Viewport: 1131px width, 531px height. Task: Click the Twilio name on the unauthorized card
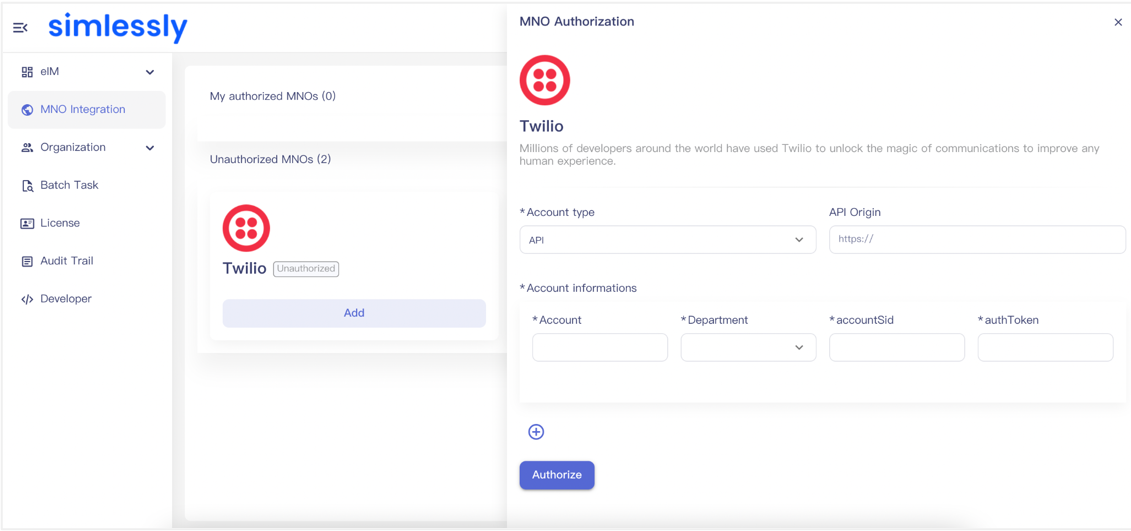coord(245,268)
